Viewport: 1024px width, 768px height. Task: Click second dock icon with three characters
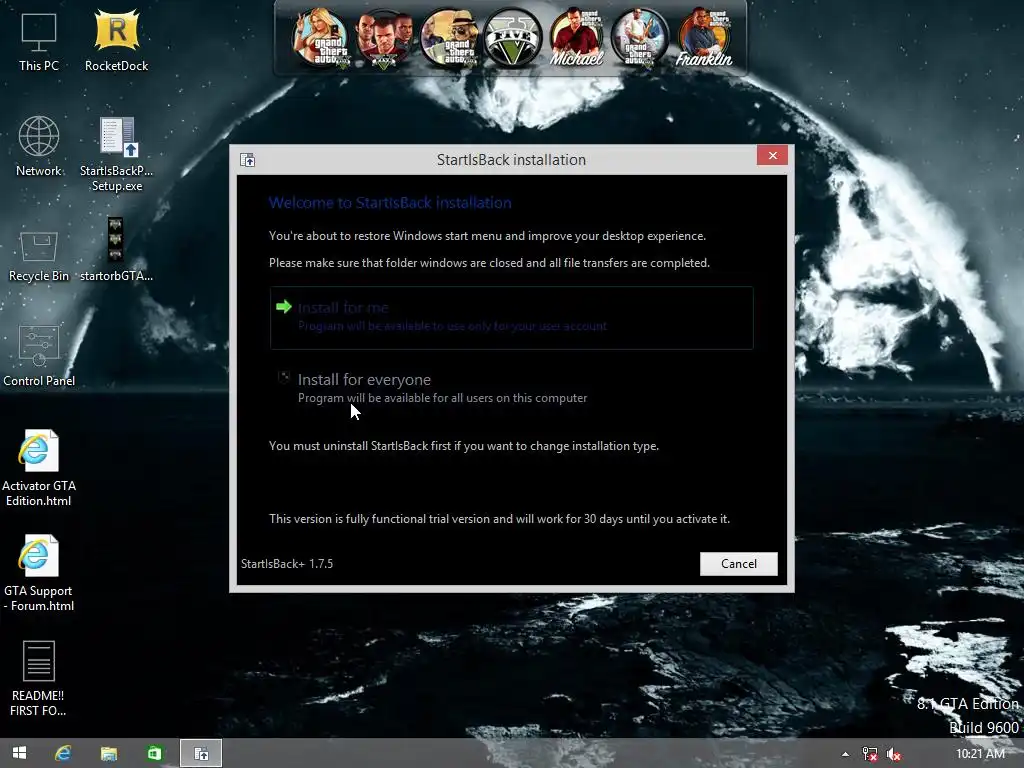(x=384, y=38)
